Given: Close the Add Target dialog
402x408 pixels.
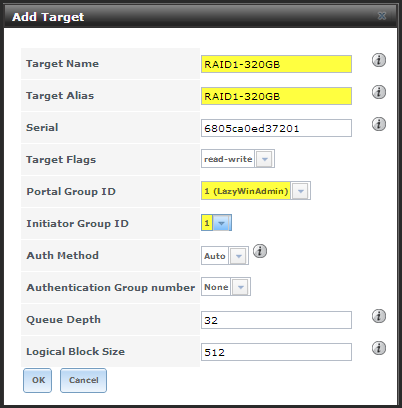Looking at the screenshot, I should tap(382, 16).
